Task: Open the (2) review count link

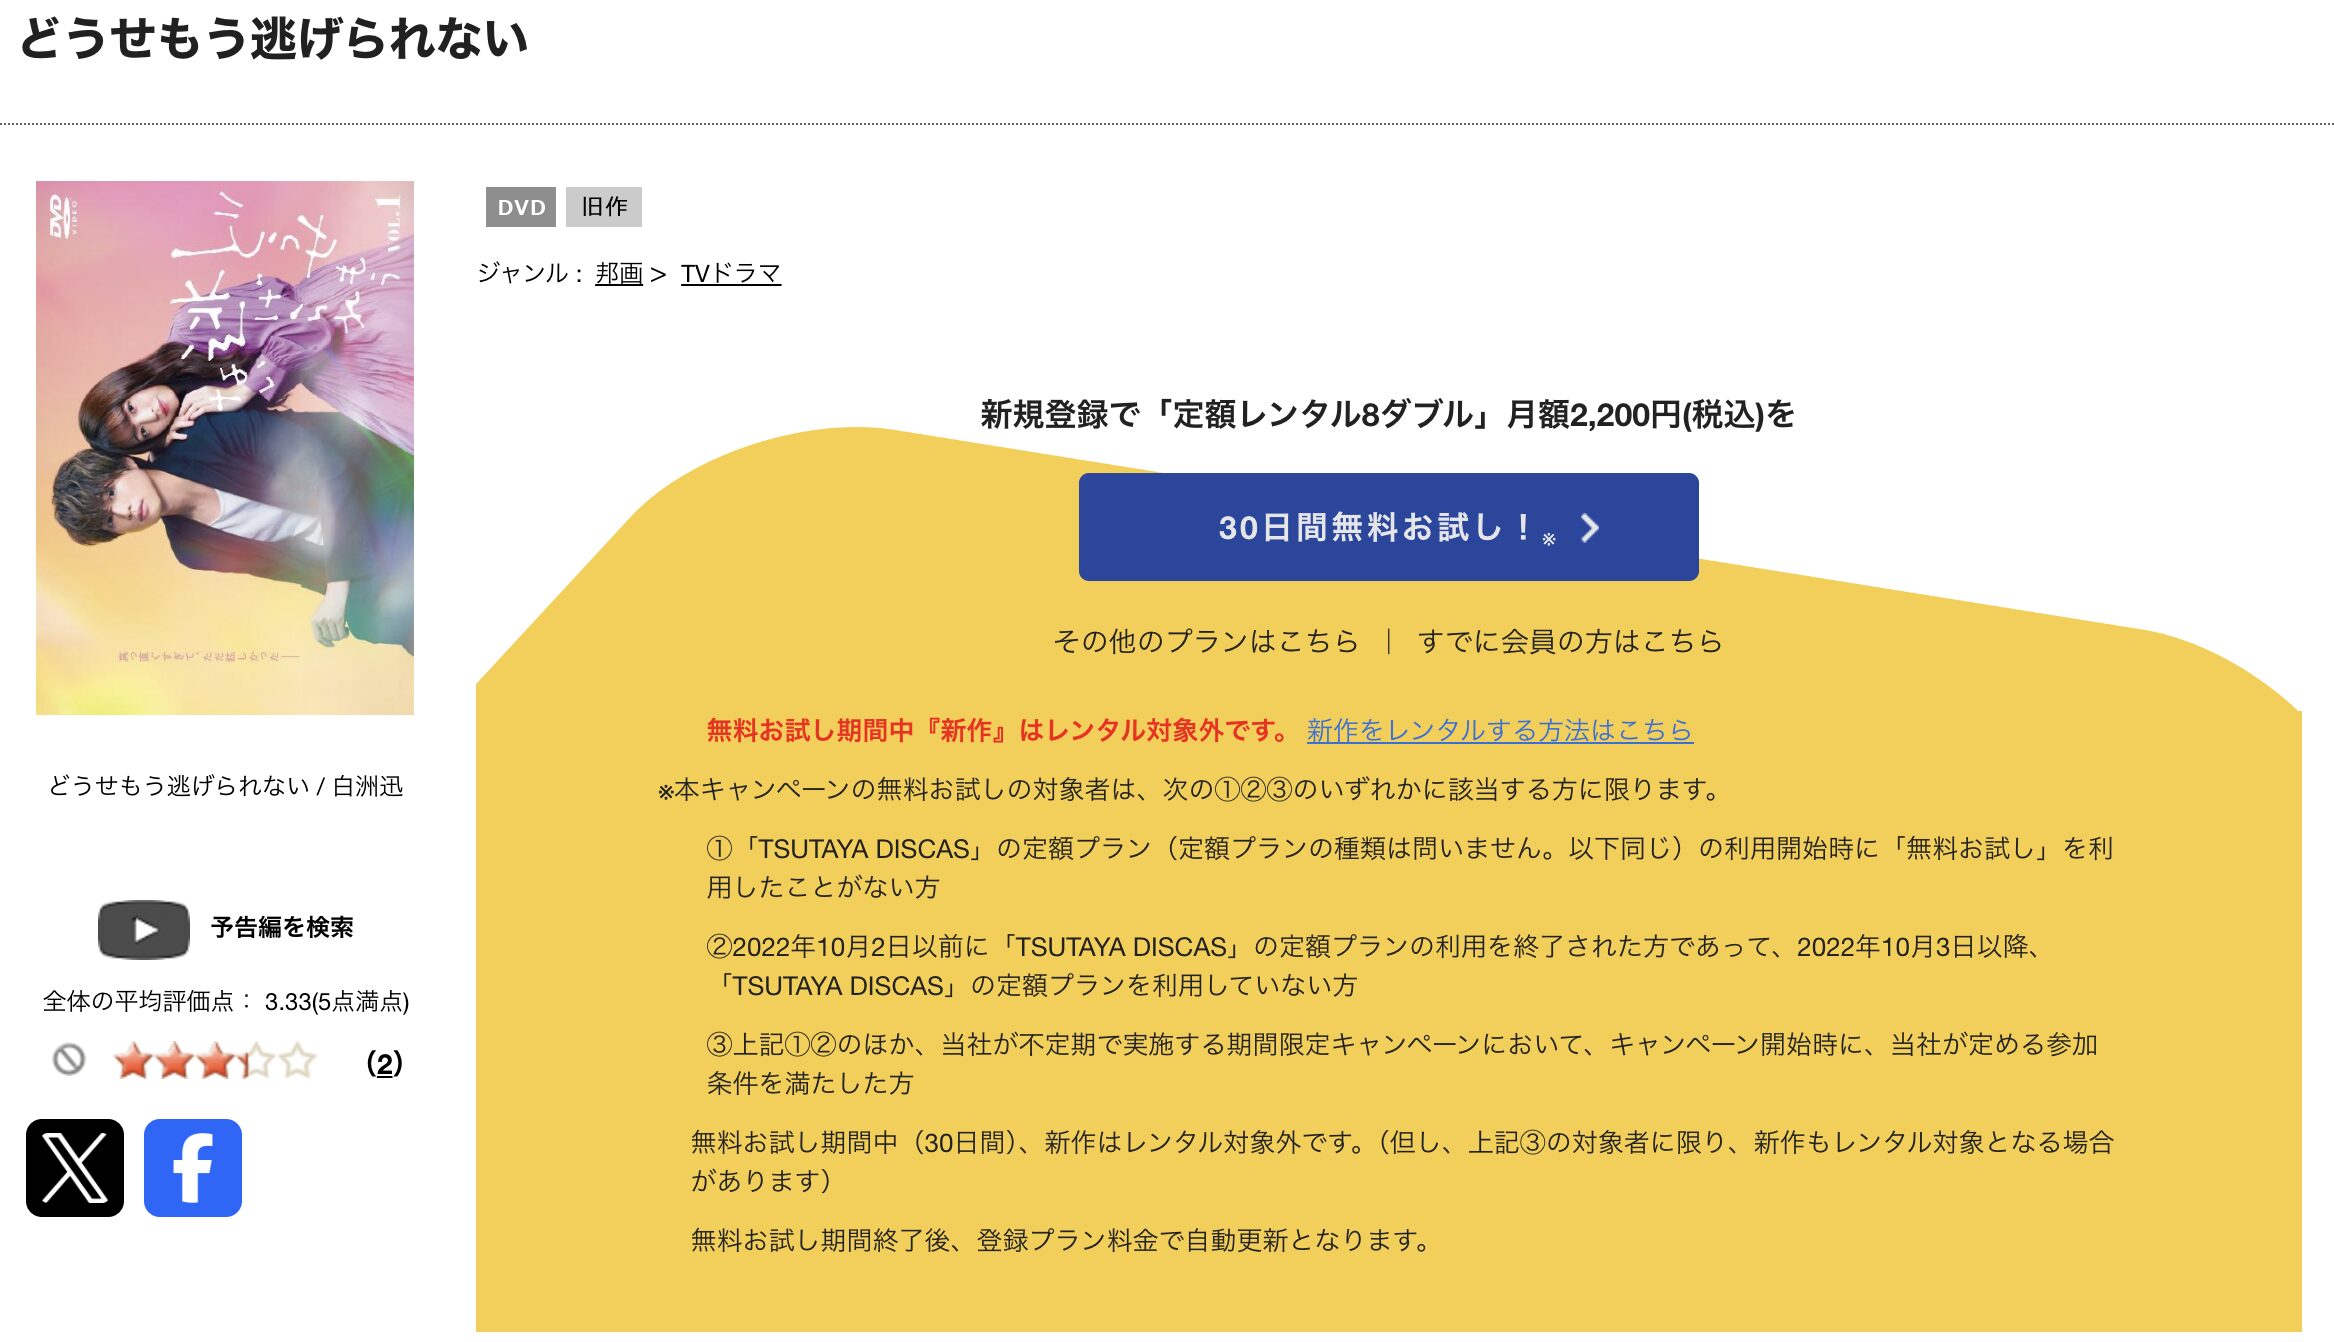Action: pos(384,1063)
